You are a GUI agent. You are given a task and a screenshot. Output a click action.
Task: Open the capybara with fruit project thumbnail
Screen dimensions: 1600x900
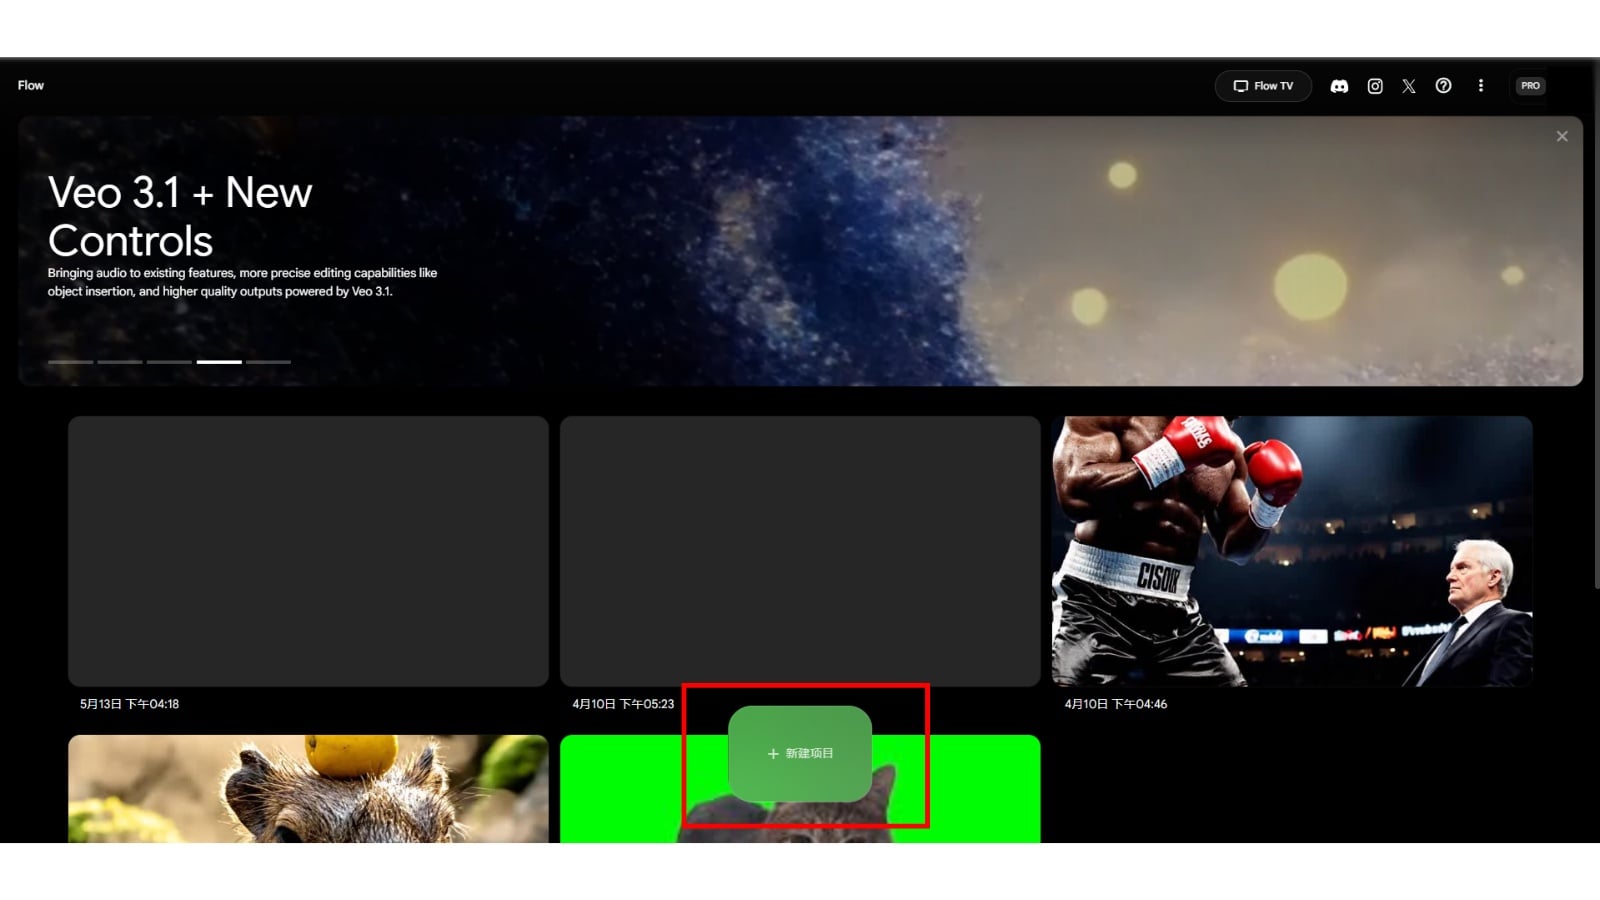[x=308, y=789]
